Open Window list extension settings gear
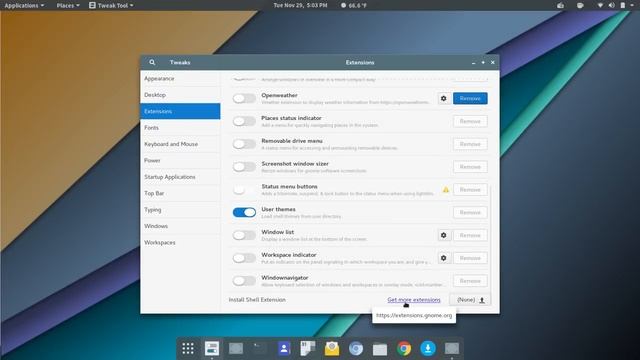This screenshot has height=360, width=640. tap(444, 235)
